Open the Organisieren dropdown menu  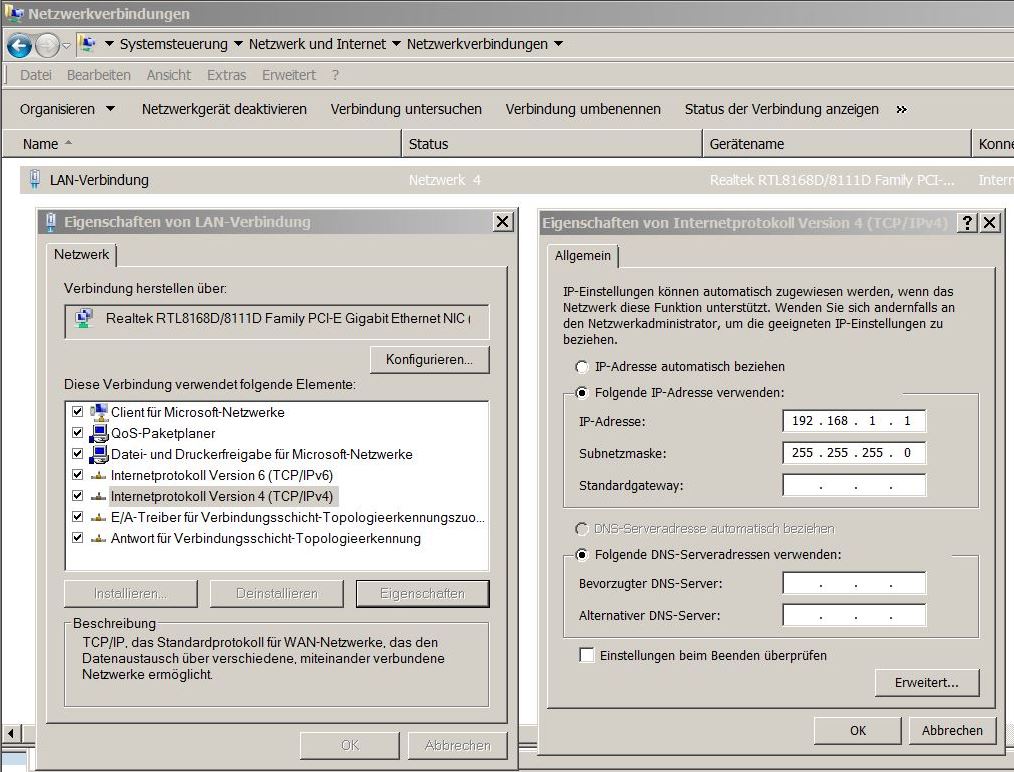pyautogui.click(x=67, y=109)
